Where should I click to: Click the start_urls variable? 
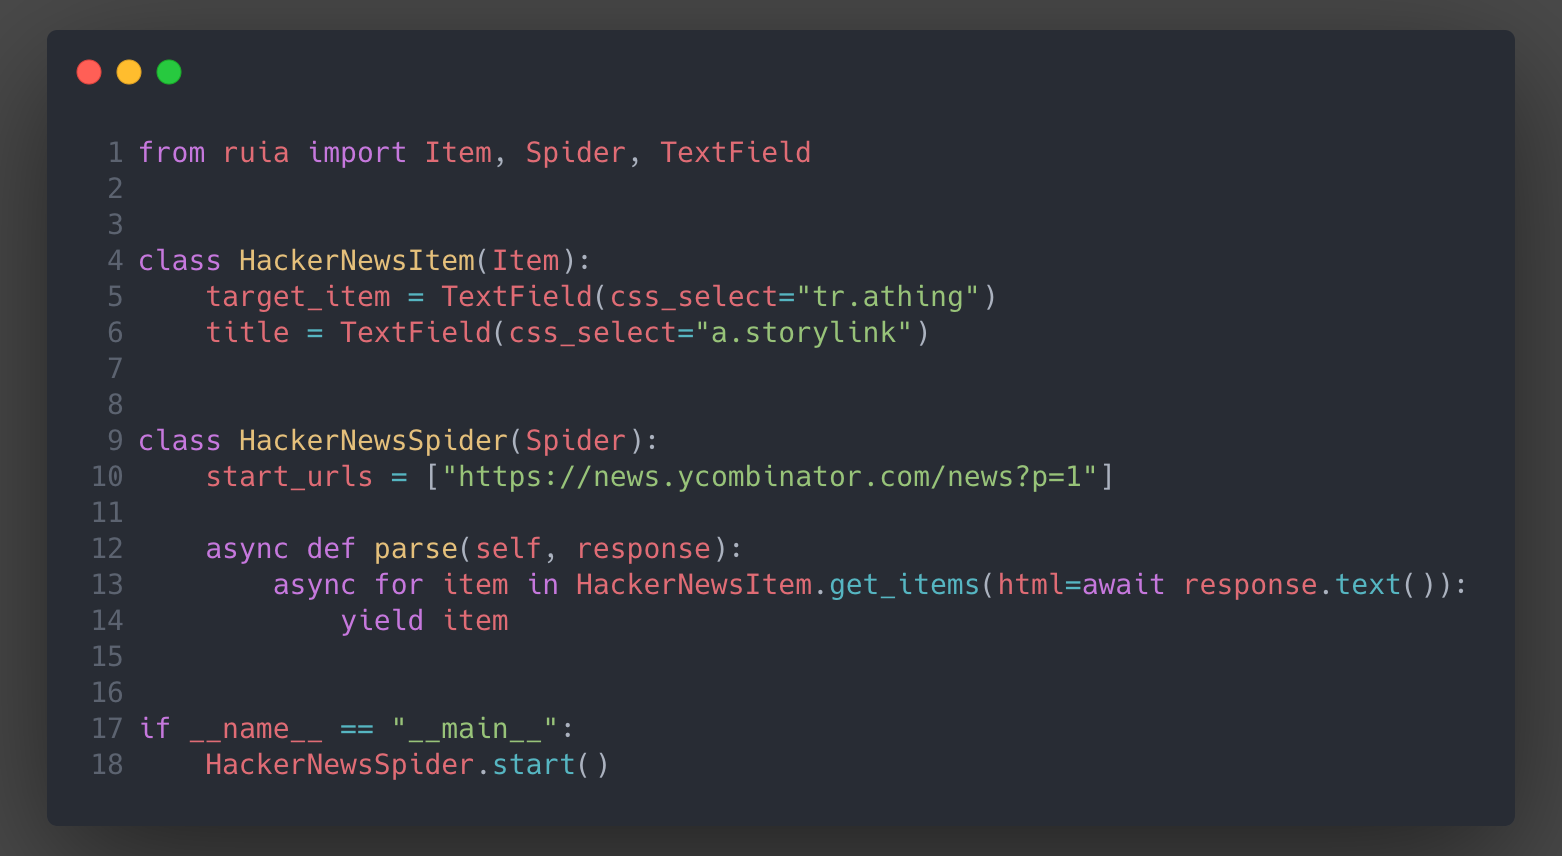[289, 476]
